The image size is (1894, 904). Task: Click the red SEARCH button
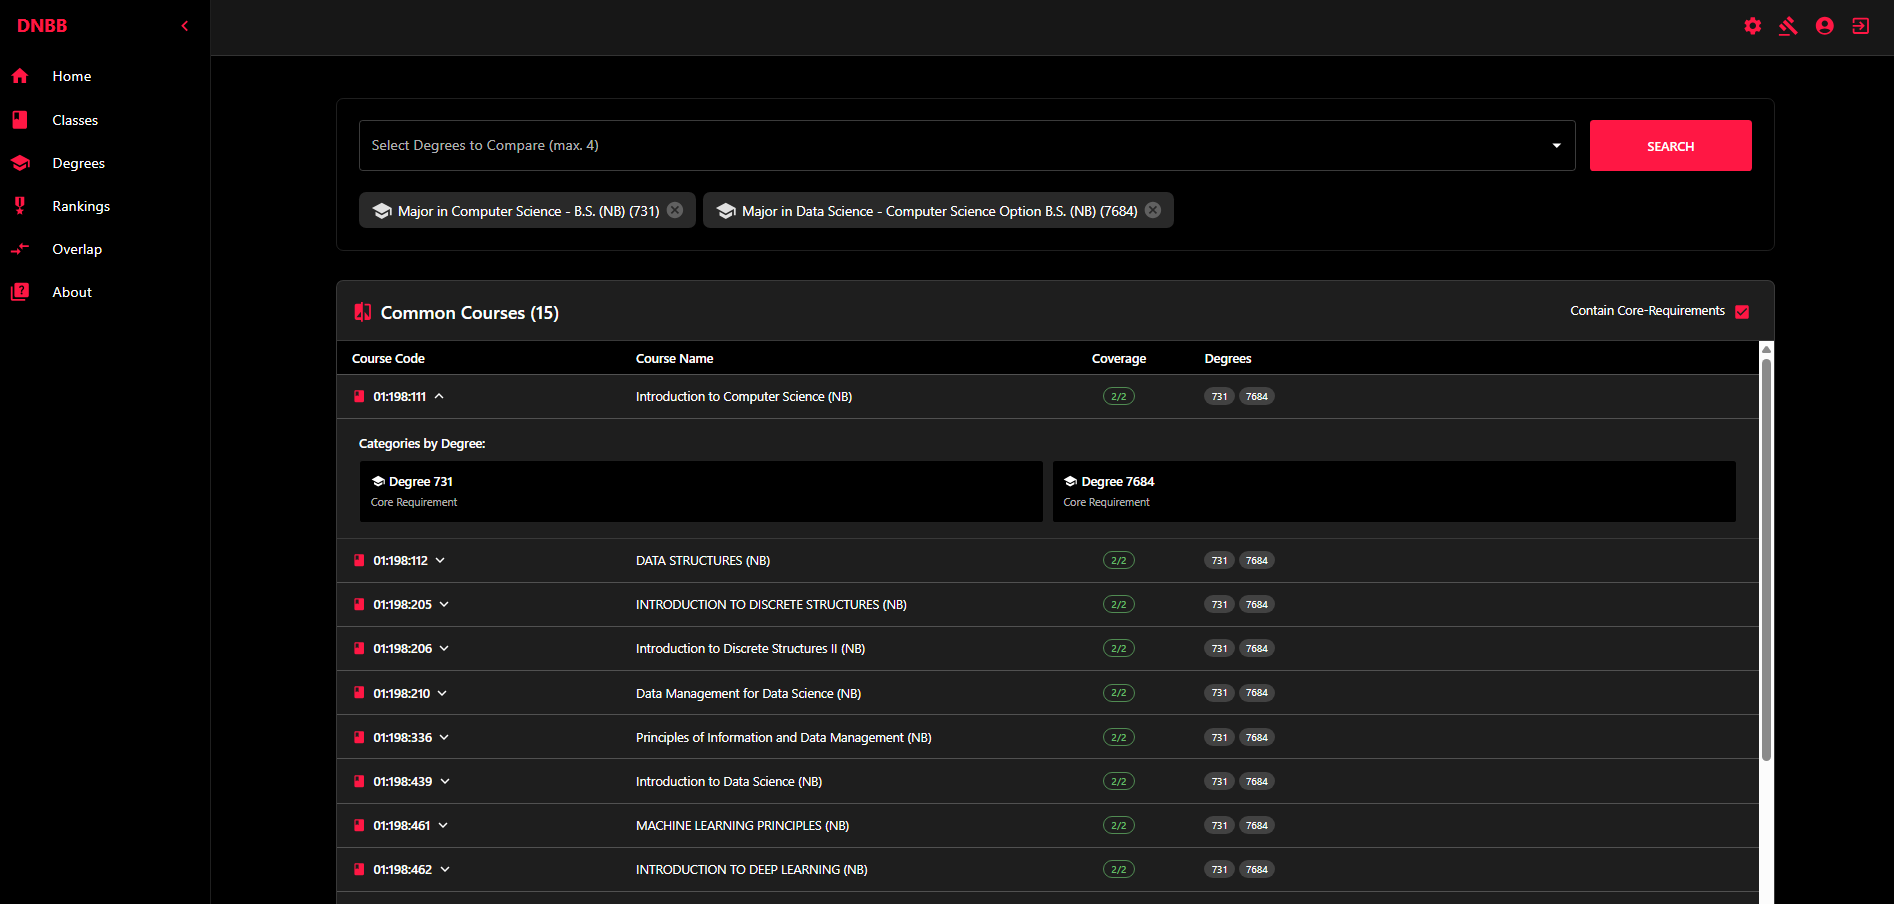click(1670, 146)
